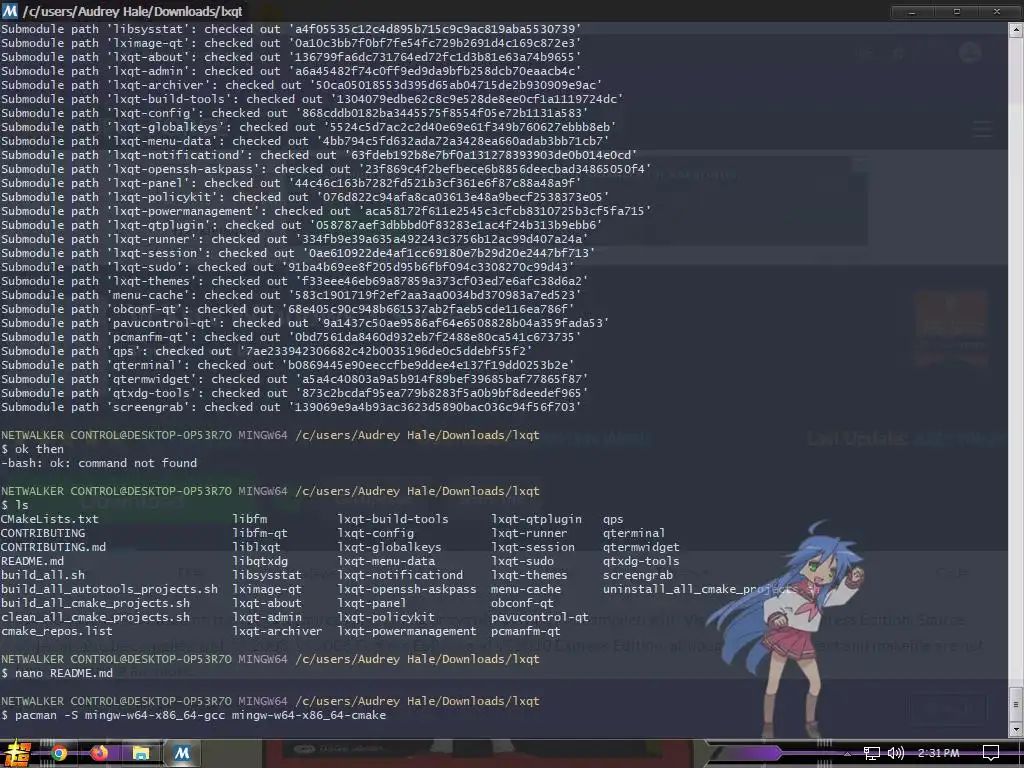This screenshot has height=768, width=1024.
Task: Click 'build_all_autotools_projects.sh' file name
Action: pos(109,589)
